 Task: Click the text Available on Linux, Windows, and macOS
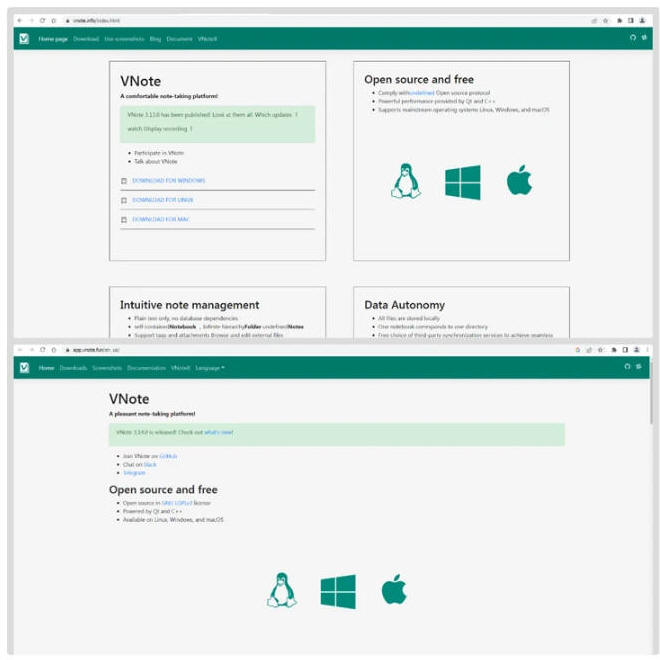click(x=173, y=520)
